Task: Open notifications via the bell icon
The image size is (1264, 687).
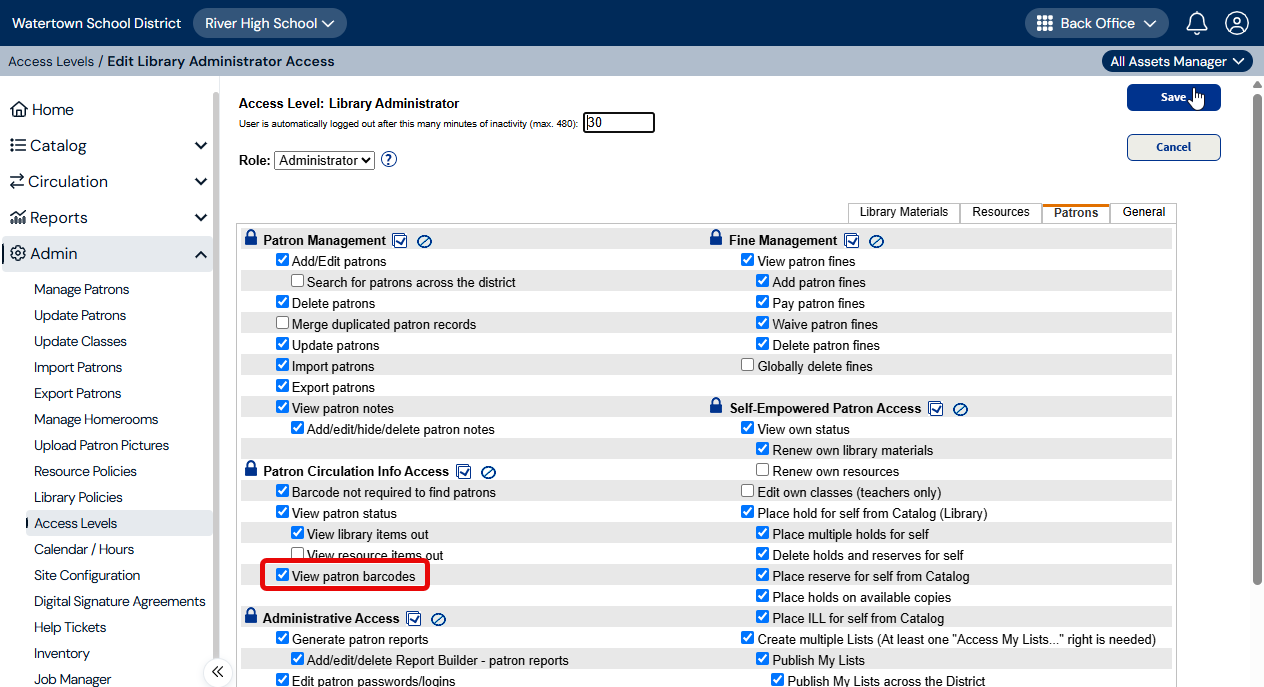Action: [1196, 22]
